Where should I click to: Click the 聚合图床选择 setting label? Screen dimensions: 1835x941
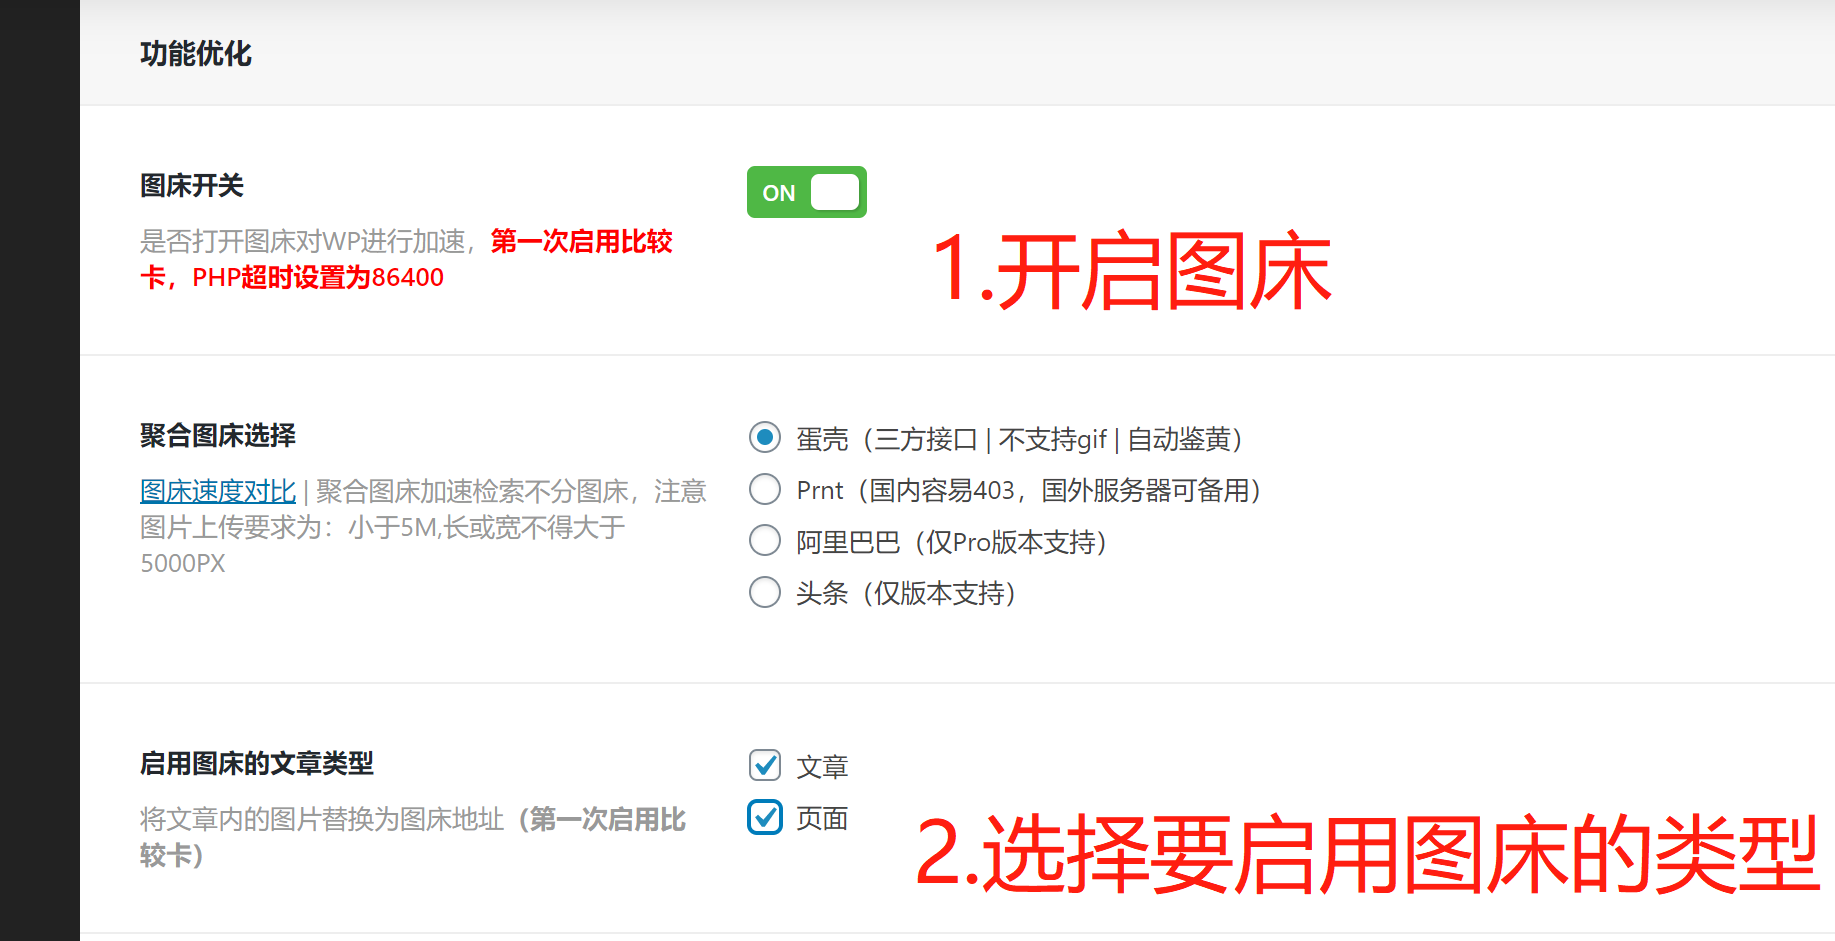pyautogui.click(x=216, y=436)
